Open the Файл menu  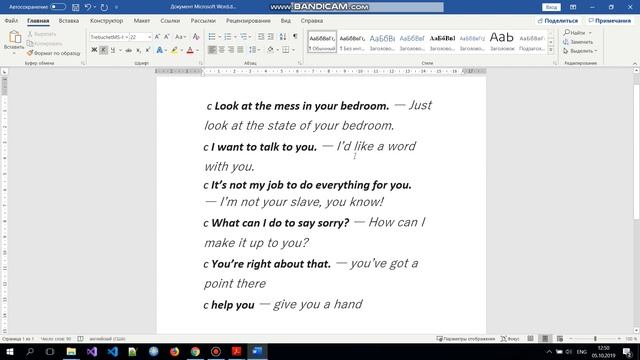click(11, 20)
